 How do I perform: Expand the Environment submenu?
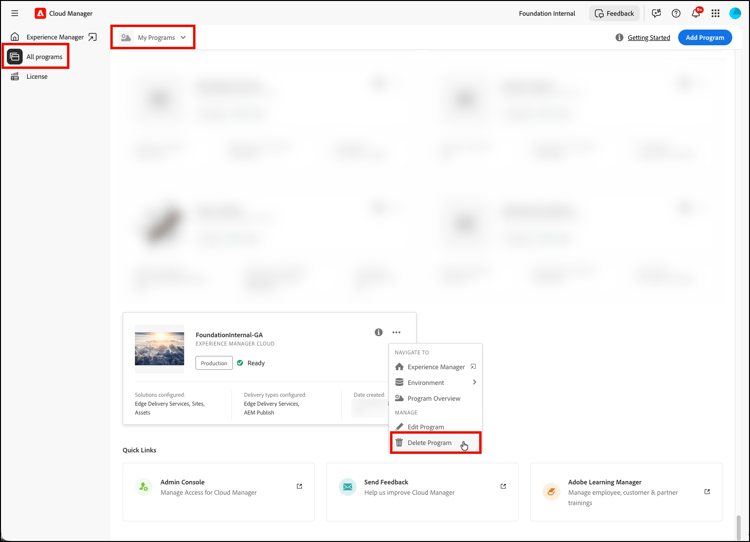coord(435,383)
